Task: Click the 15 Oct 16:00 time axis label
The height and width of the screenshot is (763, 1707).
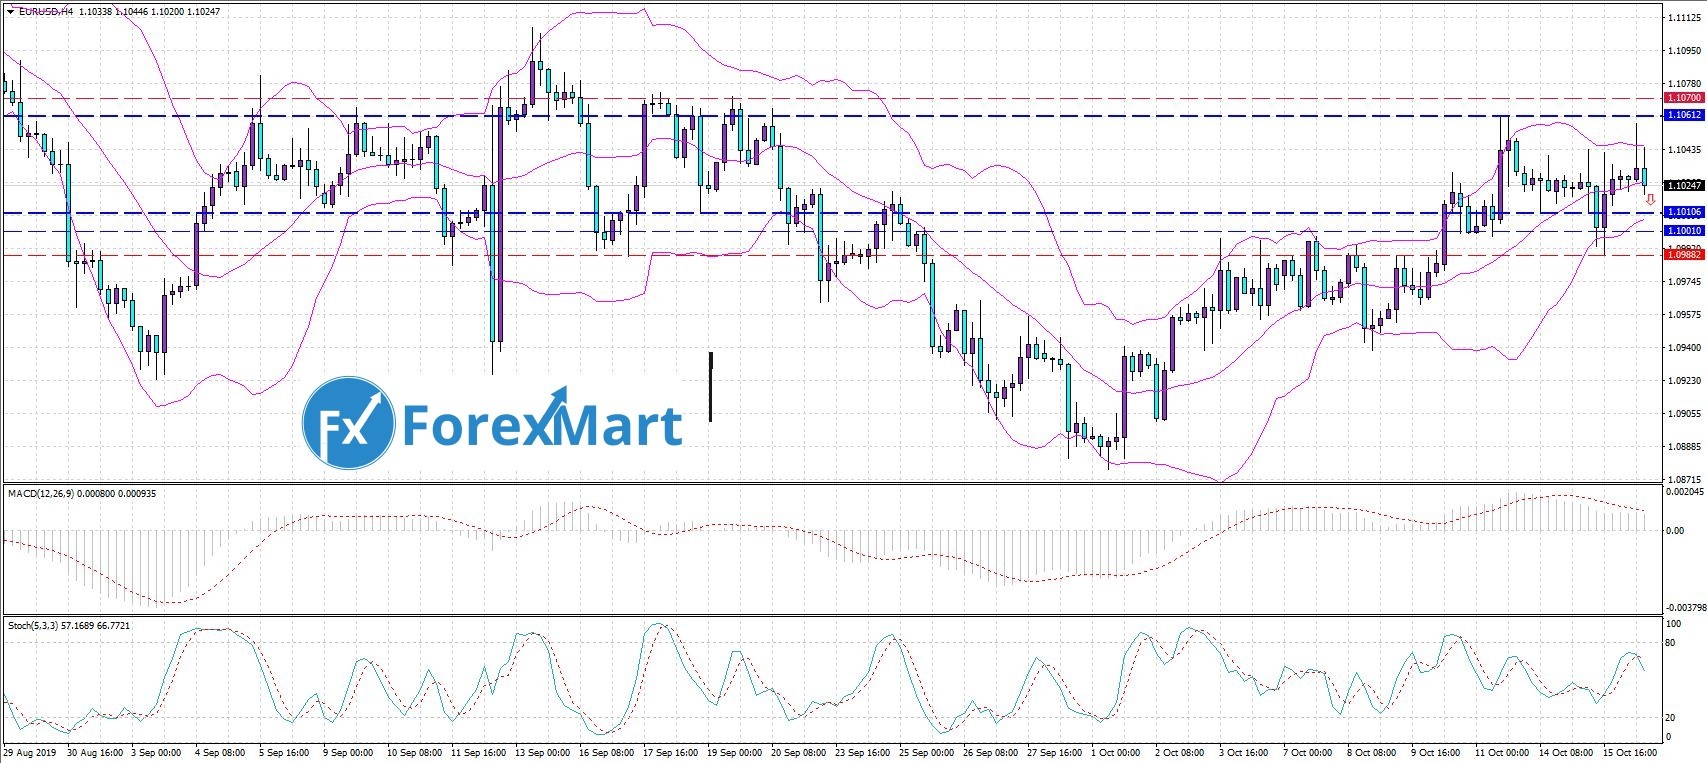Action: 1631,752
